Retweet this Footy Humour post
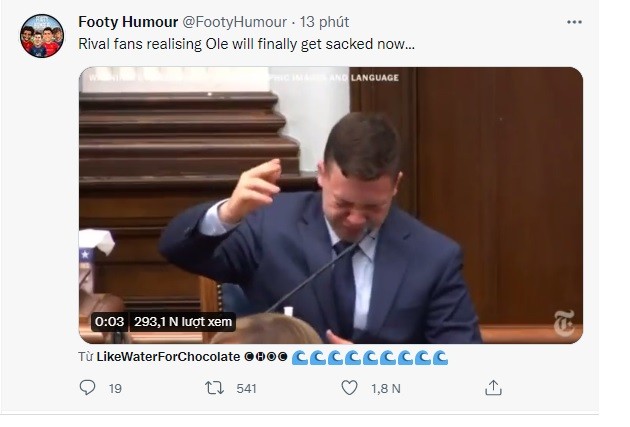This screenshot has width=630, height=427. click(212, 388)
